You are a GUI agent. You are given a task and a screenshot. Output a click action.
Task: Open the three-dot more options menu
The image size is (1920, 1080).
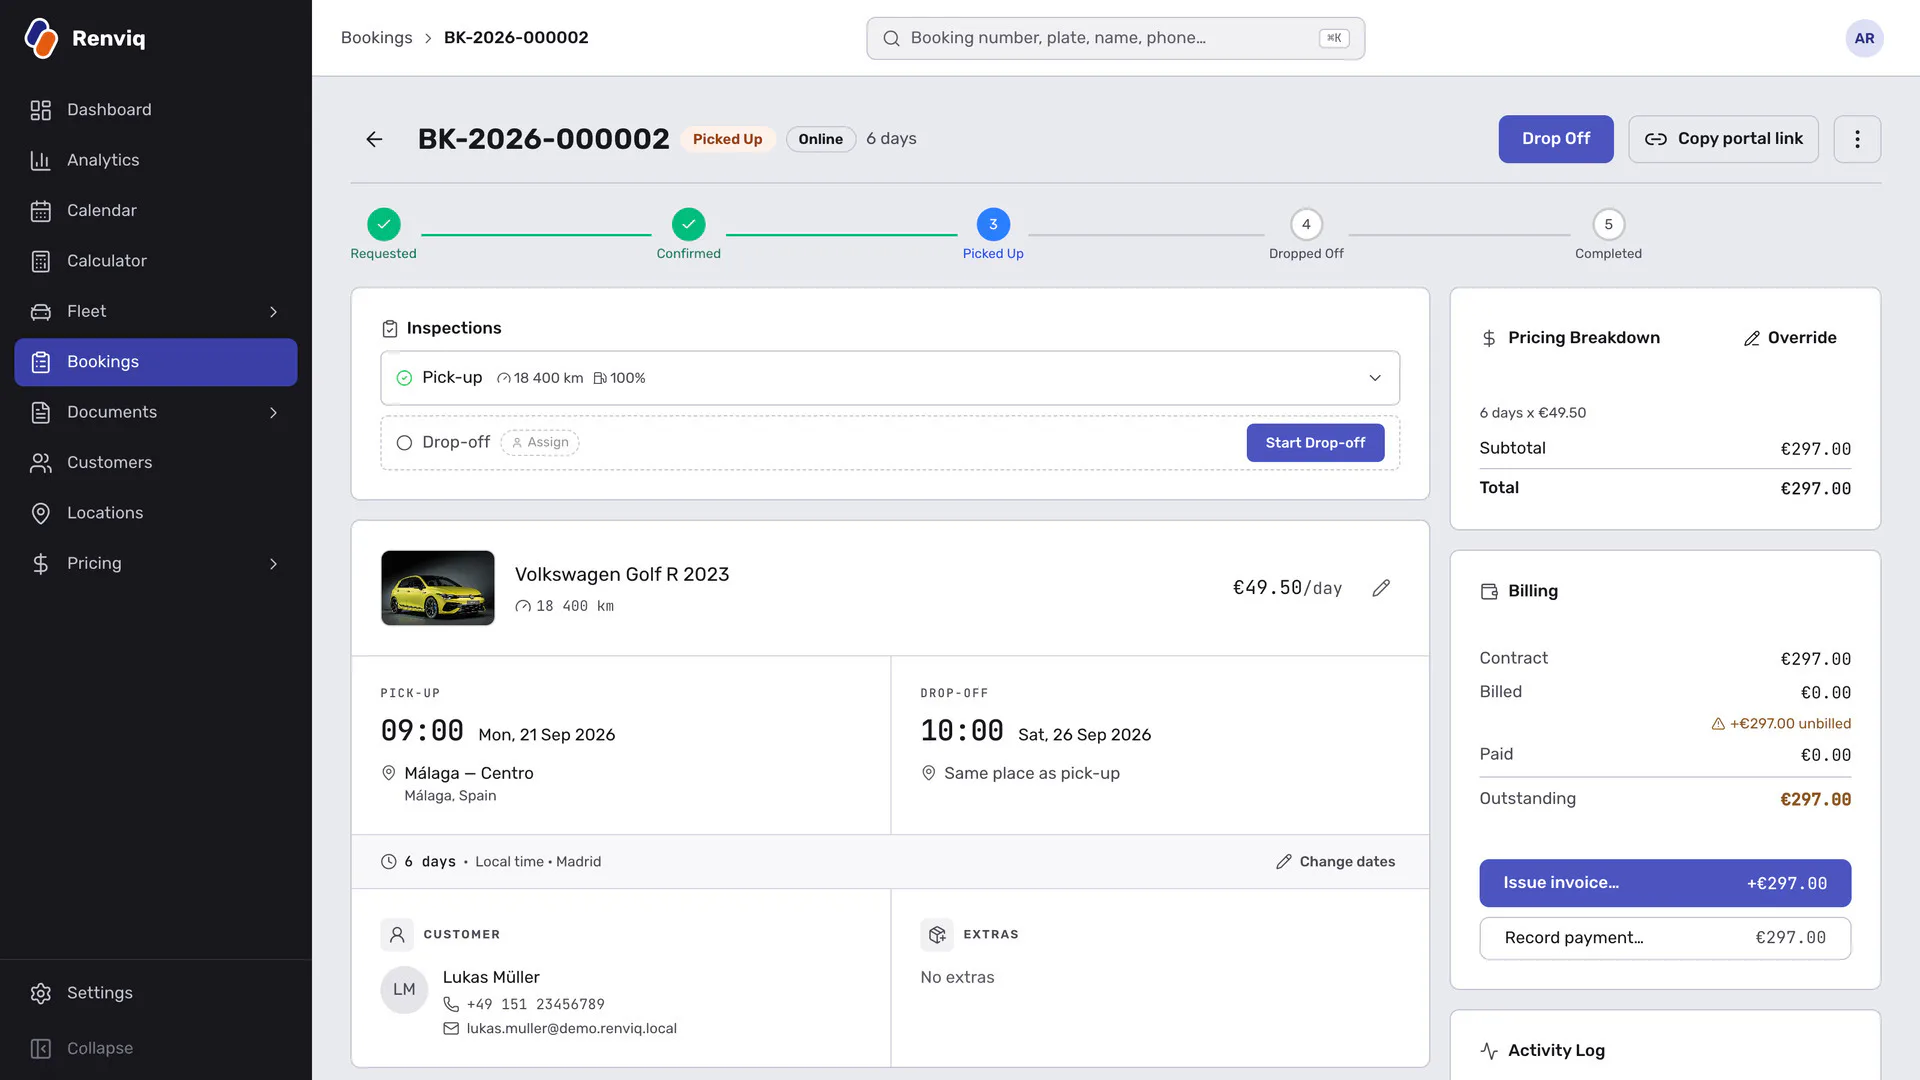[1857, 139]
